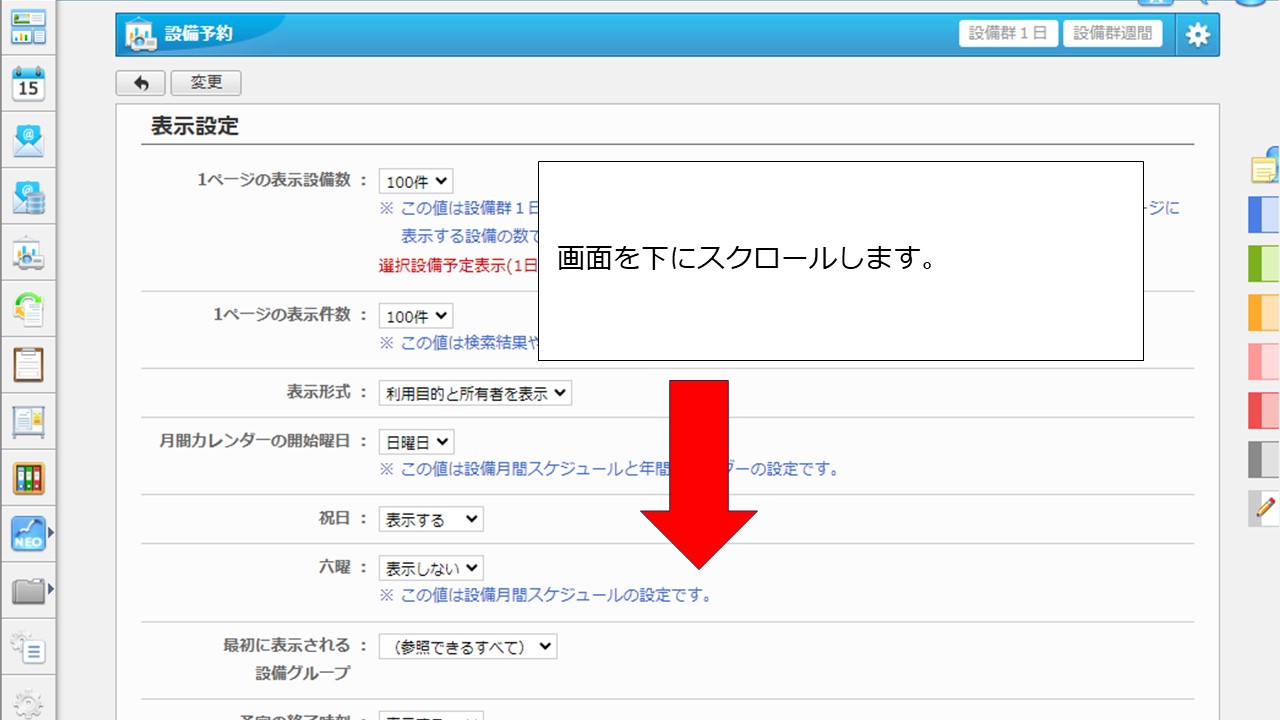
Task: Click the 変更 button
Action: (x=206, y=83)
